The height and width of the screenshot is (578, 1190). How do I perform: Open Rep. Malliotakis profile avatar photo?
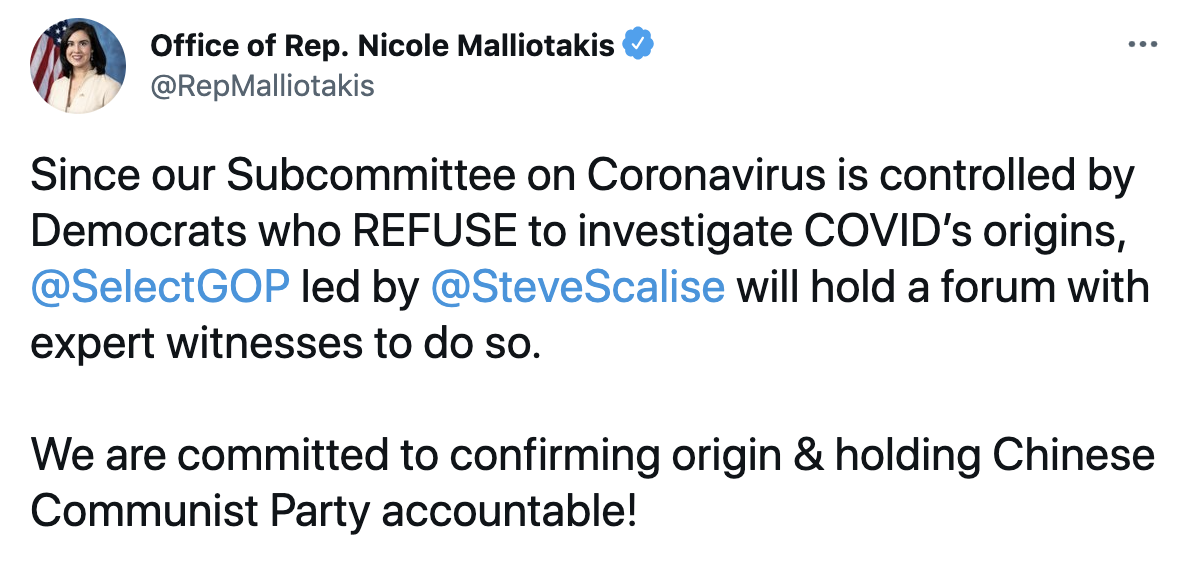(78, 65)
